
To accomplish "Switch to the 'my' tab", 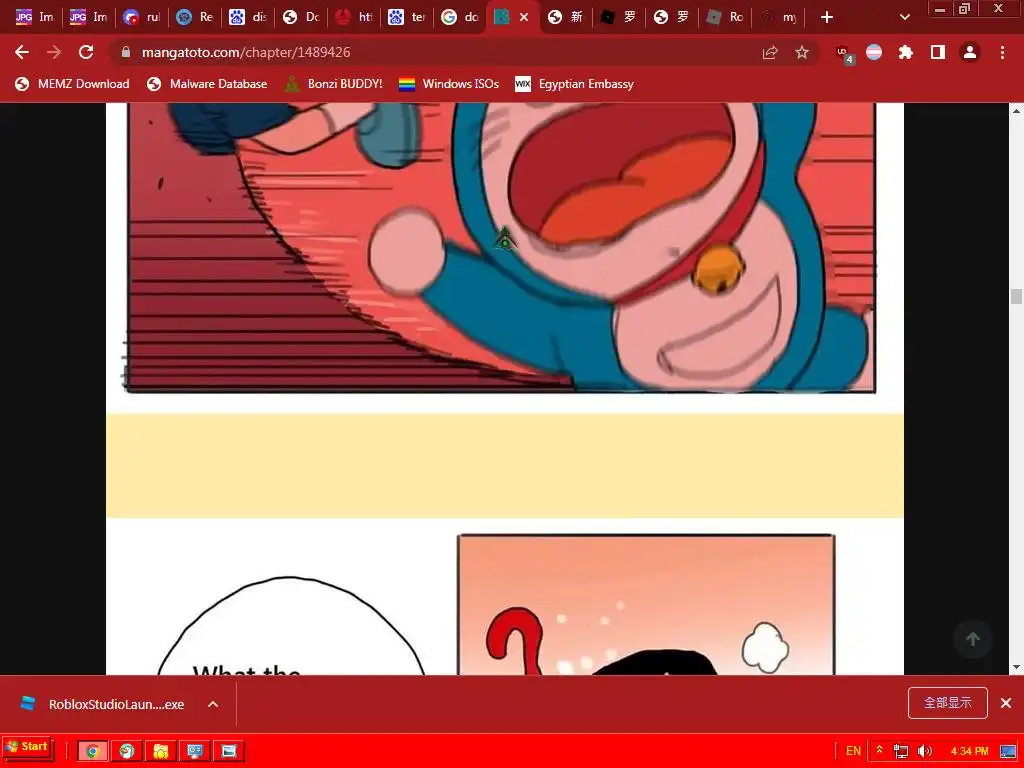I will point(779,17).
